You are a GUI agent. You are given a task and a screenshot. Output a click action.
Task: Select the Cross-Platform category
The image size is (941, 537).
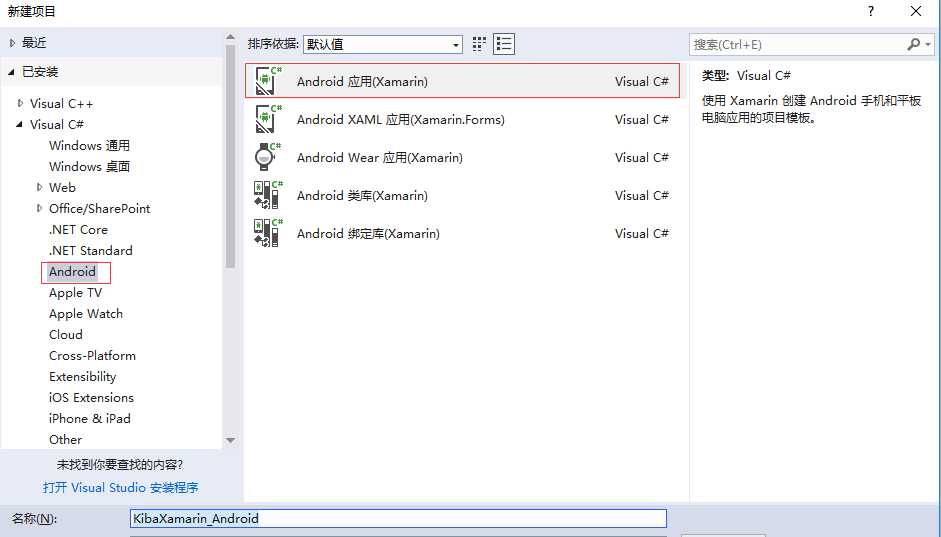92,355
